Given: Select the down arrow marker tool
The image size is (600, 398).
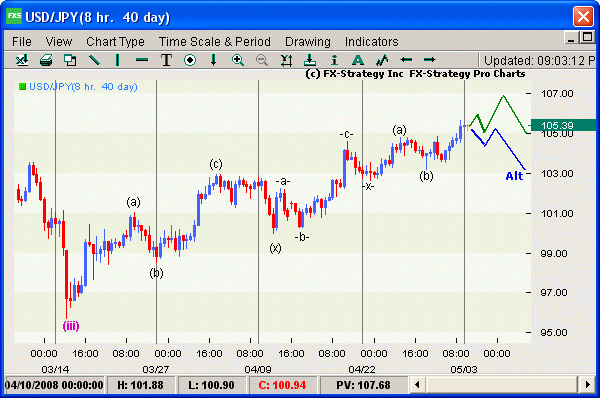Looking at the screenshot, I should (x=214, y=60).
